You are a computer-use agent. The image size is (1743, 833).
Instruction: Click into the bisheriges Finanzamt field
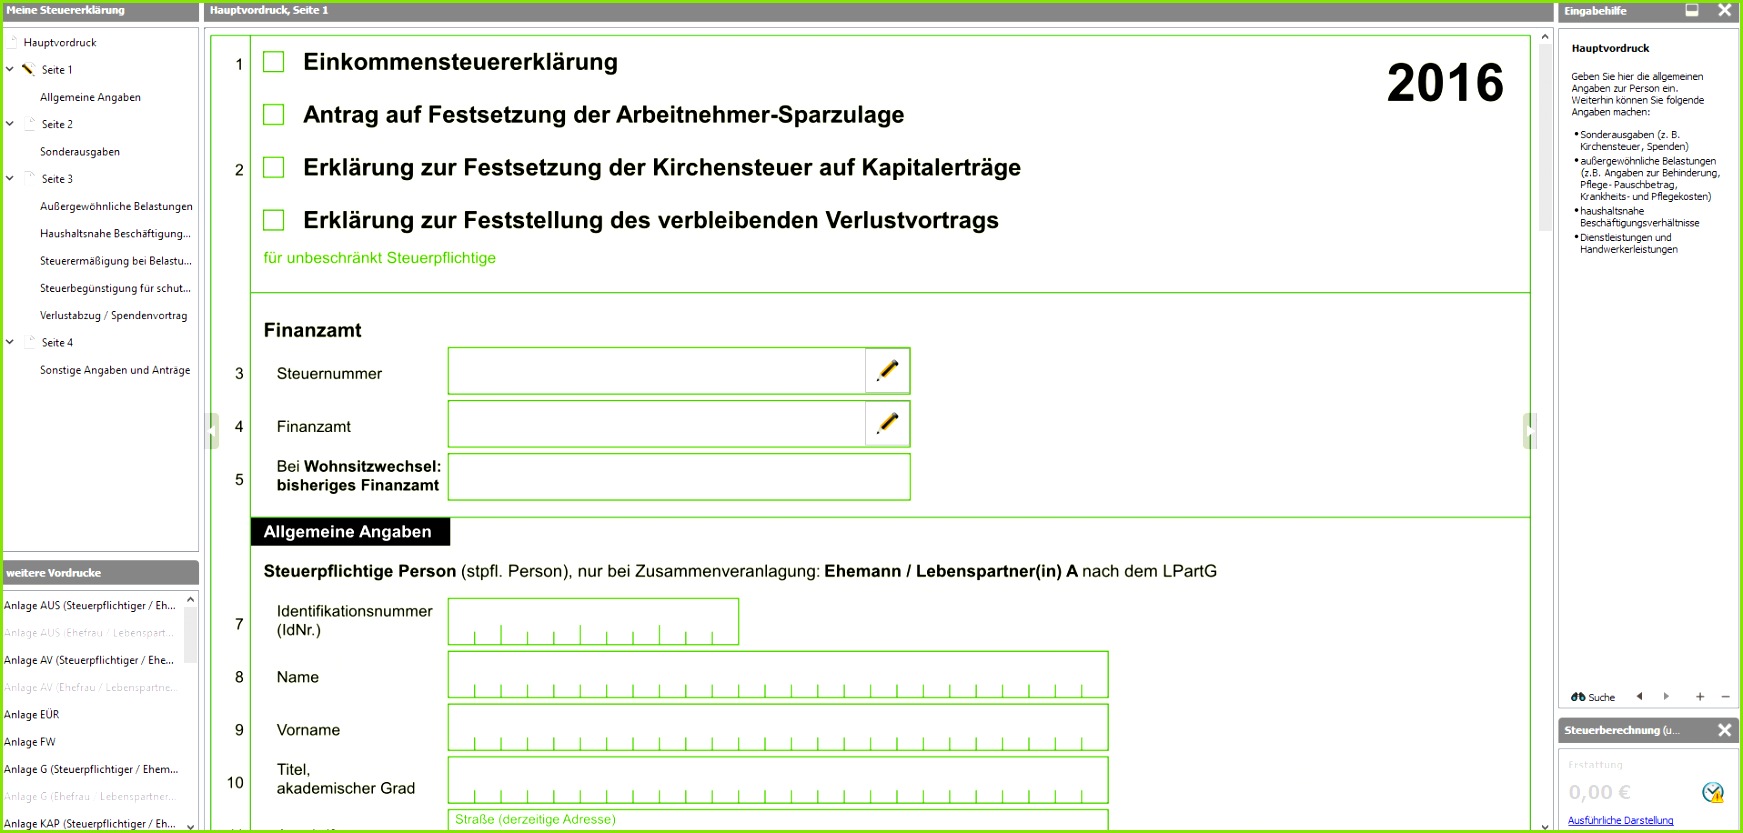click(x=679, y=477)
